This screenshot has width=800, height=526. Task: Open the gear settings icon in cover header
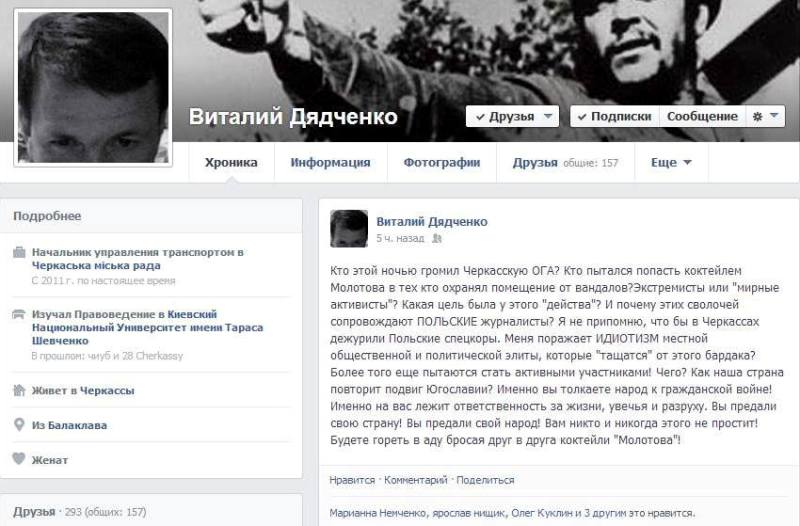pyautogui.click(x=758, y=117)
